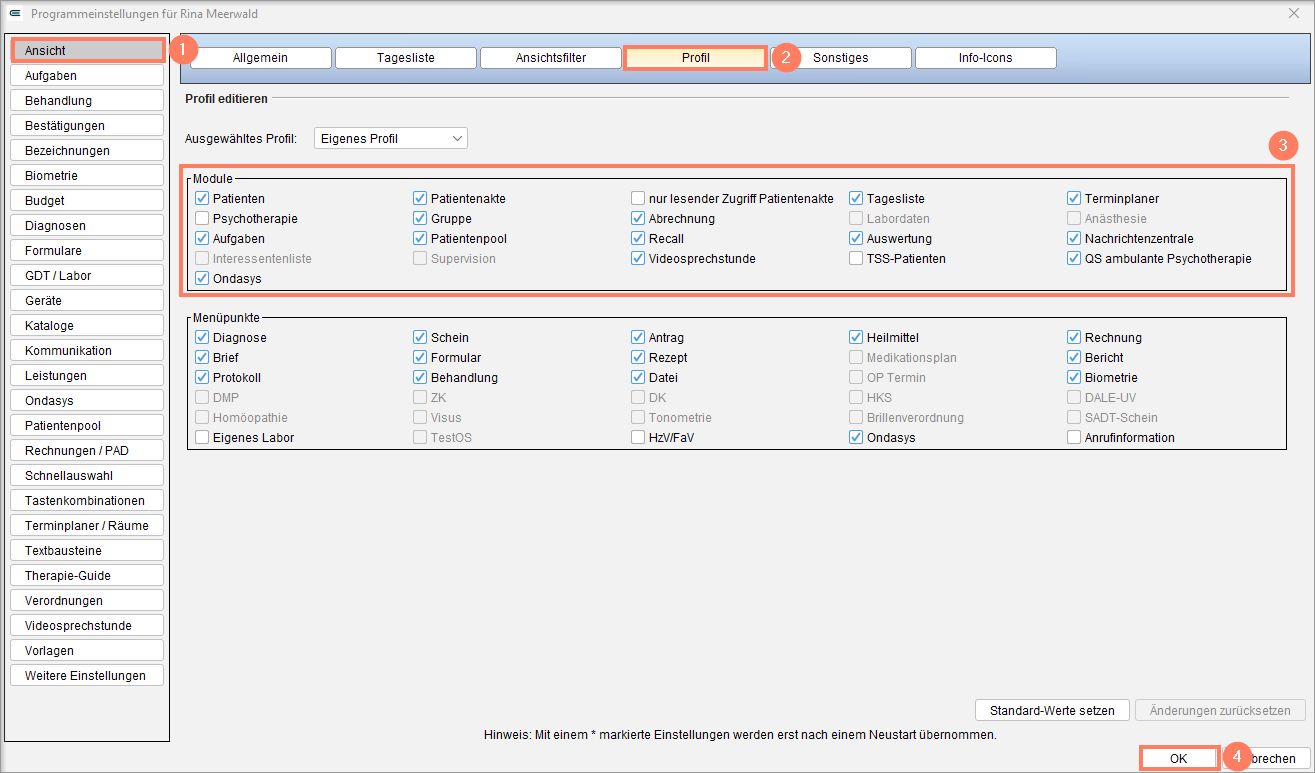Uncheck the Videosprechstunde module checkbox
Image resolution: width=1315 pixels, height=773 pixels.
coord(638,259)
